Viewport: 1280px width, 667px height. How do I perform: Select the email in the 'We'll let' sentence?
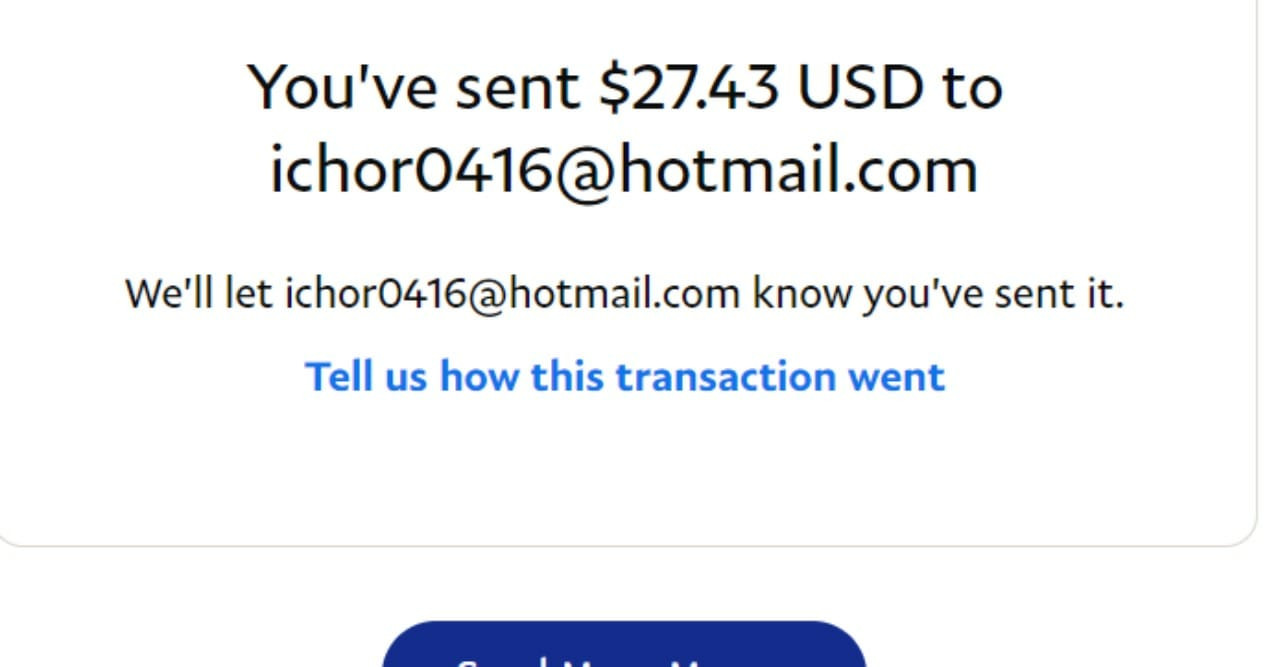click(513, 294)
